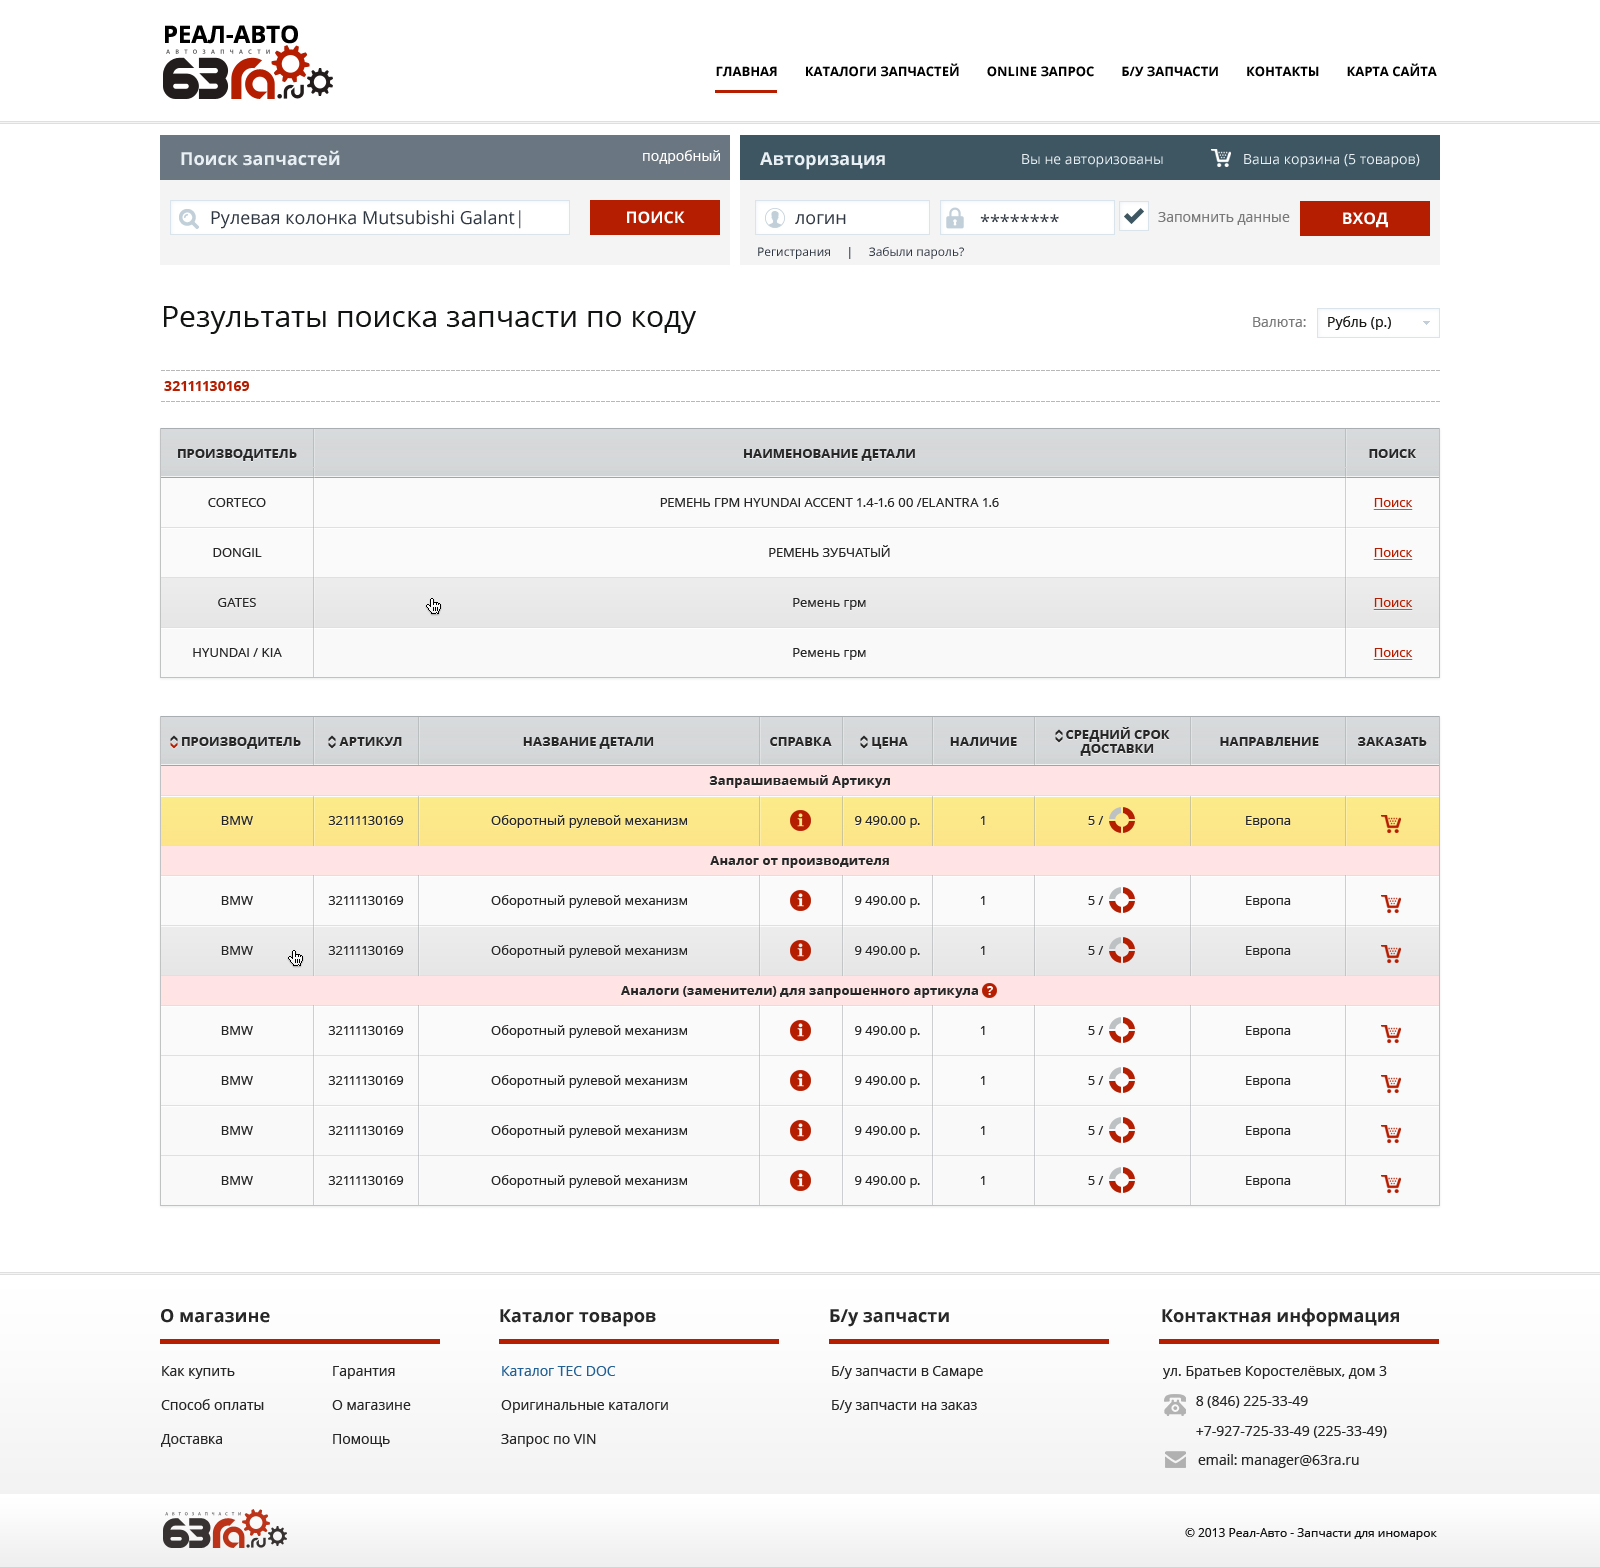Open the Карта сайта menu item
Screen dimensions: 1600x1567
[x=1391, y=71]
